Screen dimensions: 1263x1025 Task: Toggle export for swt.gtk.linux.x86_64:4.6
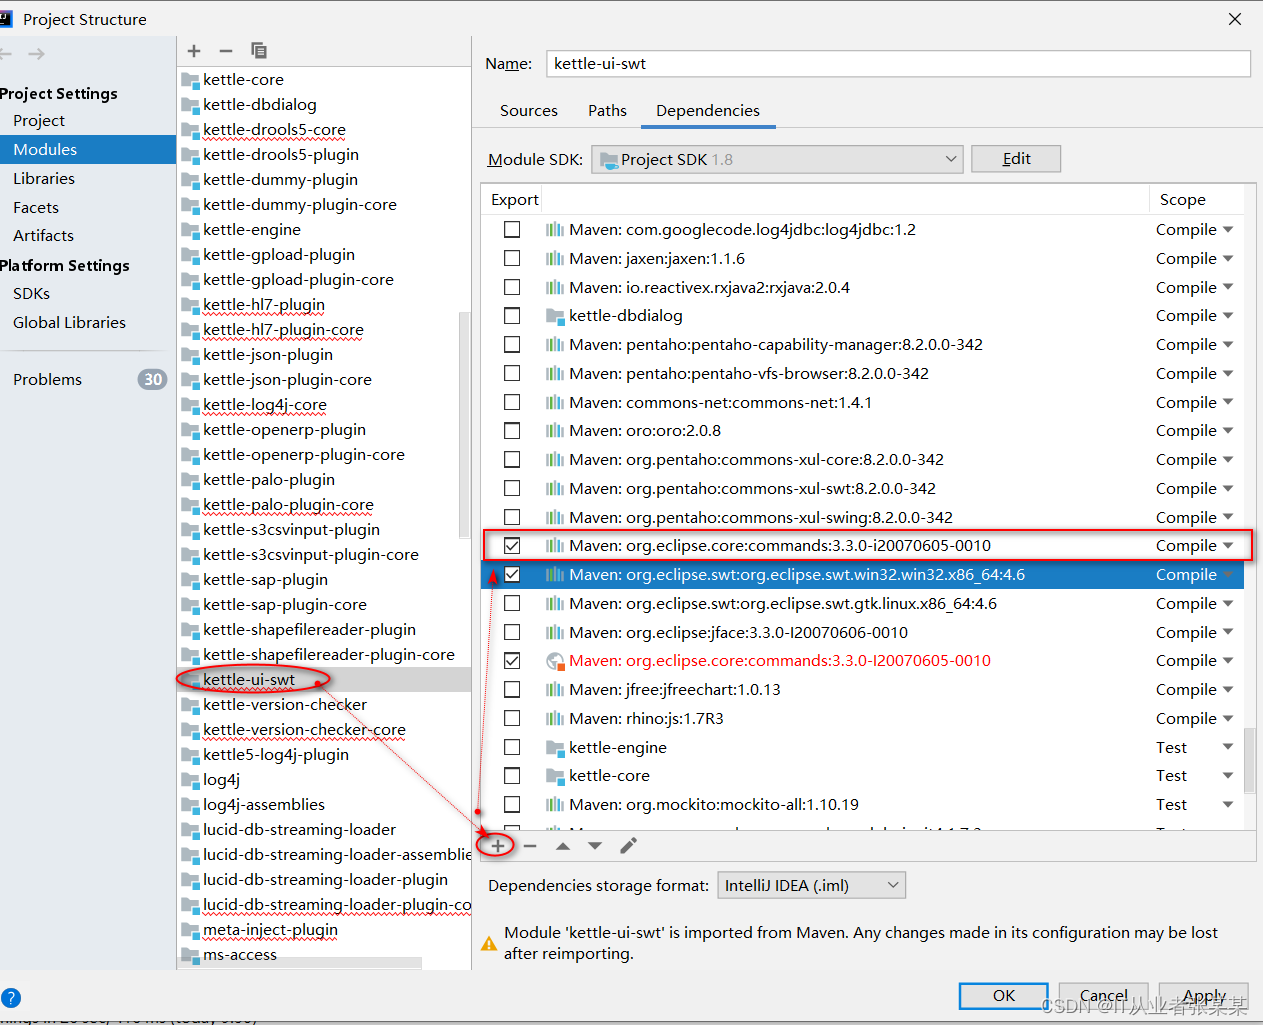[512, 604]
